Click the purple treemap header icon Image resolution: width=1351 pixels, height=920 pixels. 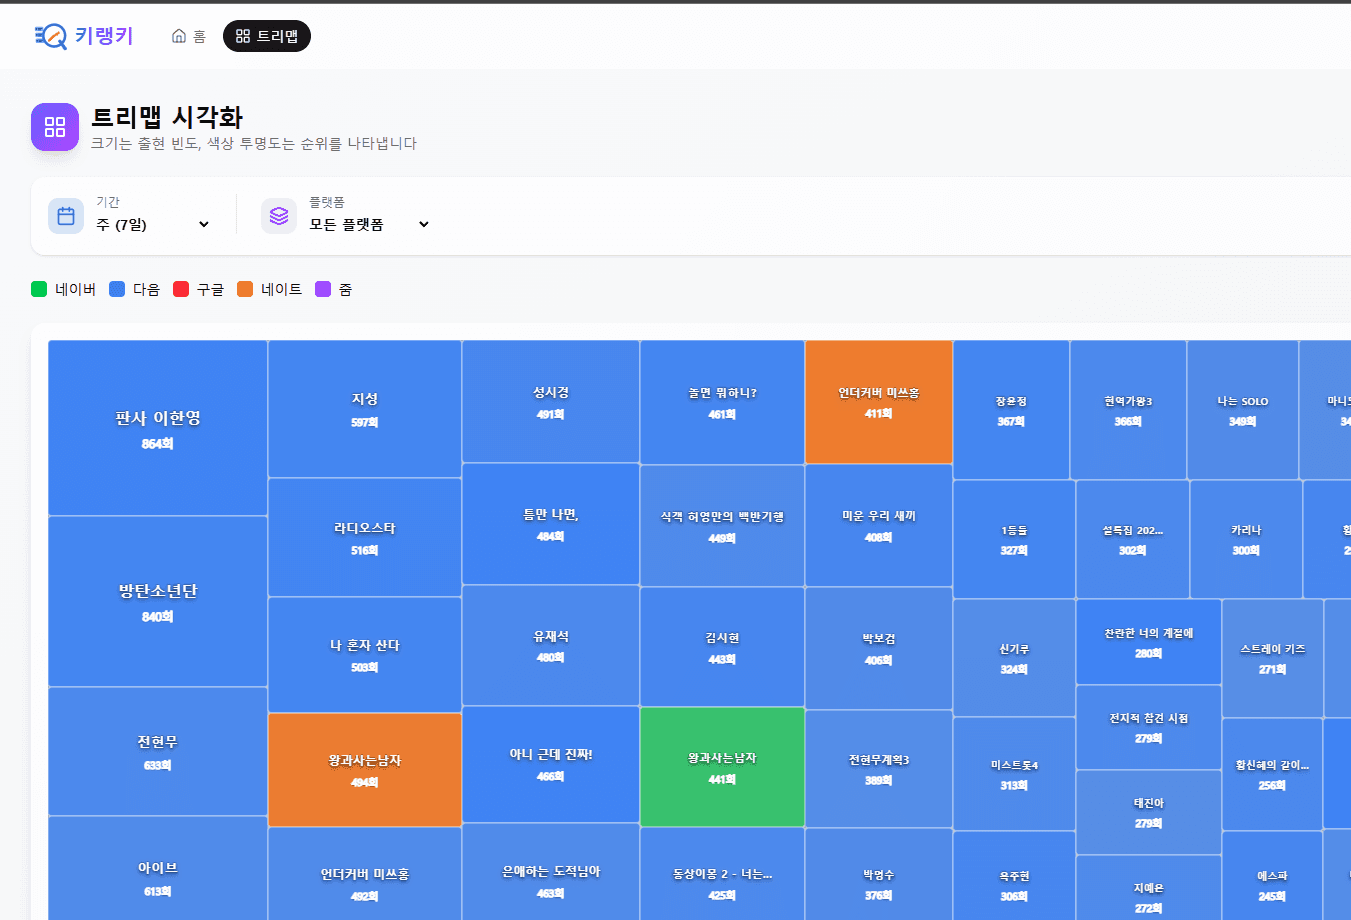(x=55, y=127)
